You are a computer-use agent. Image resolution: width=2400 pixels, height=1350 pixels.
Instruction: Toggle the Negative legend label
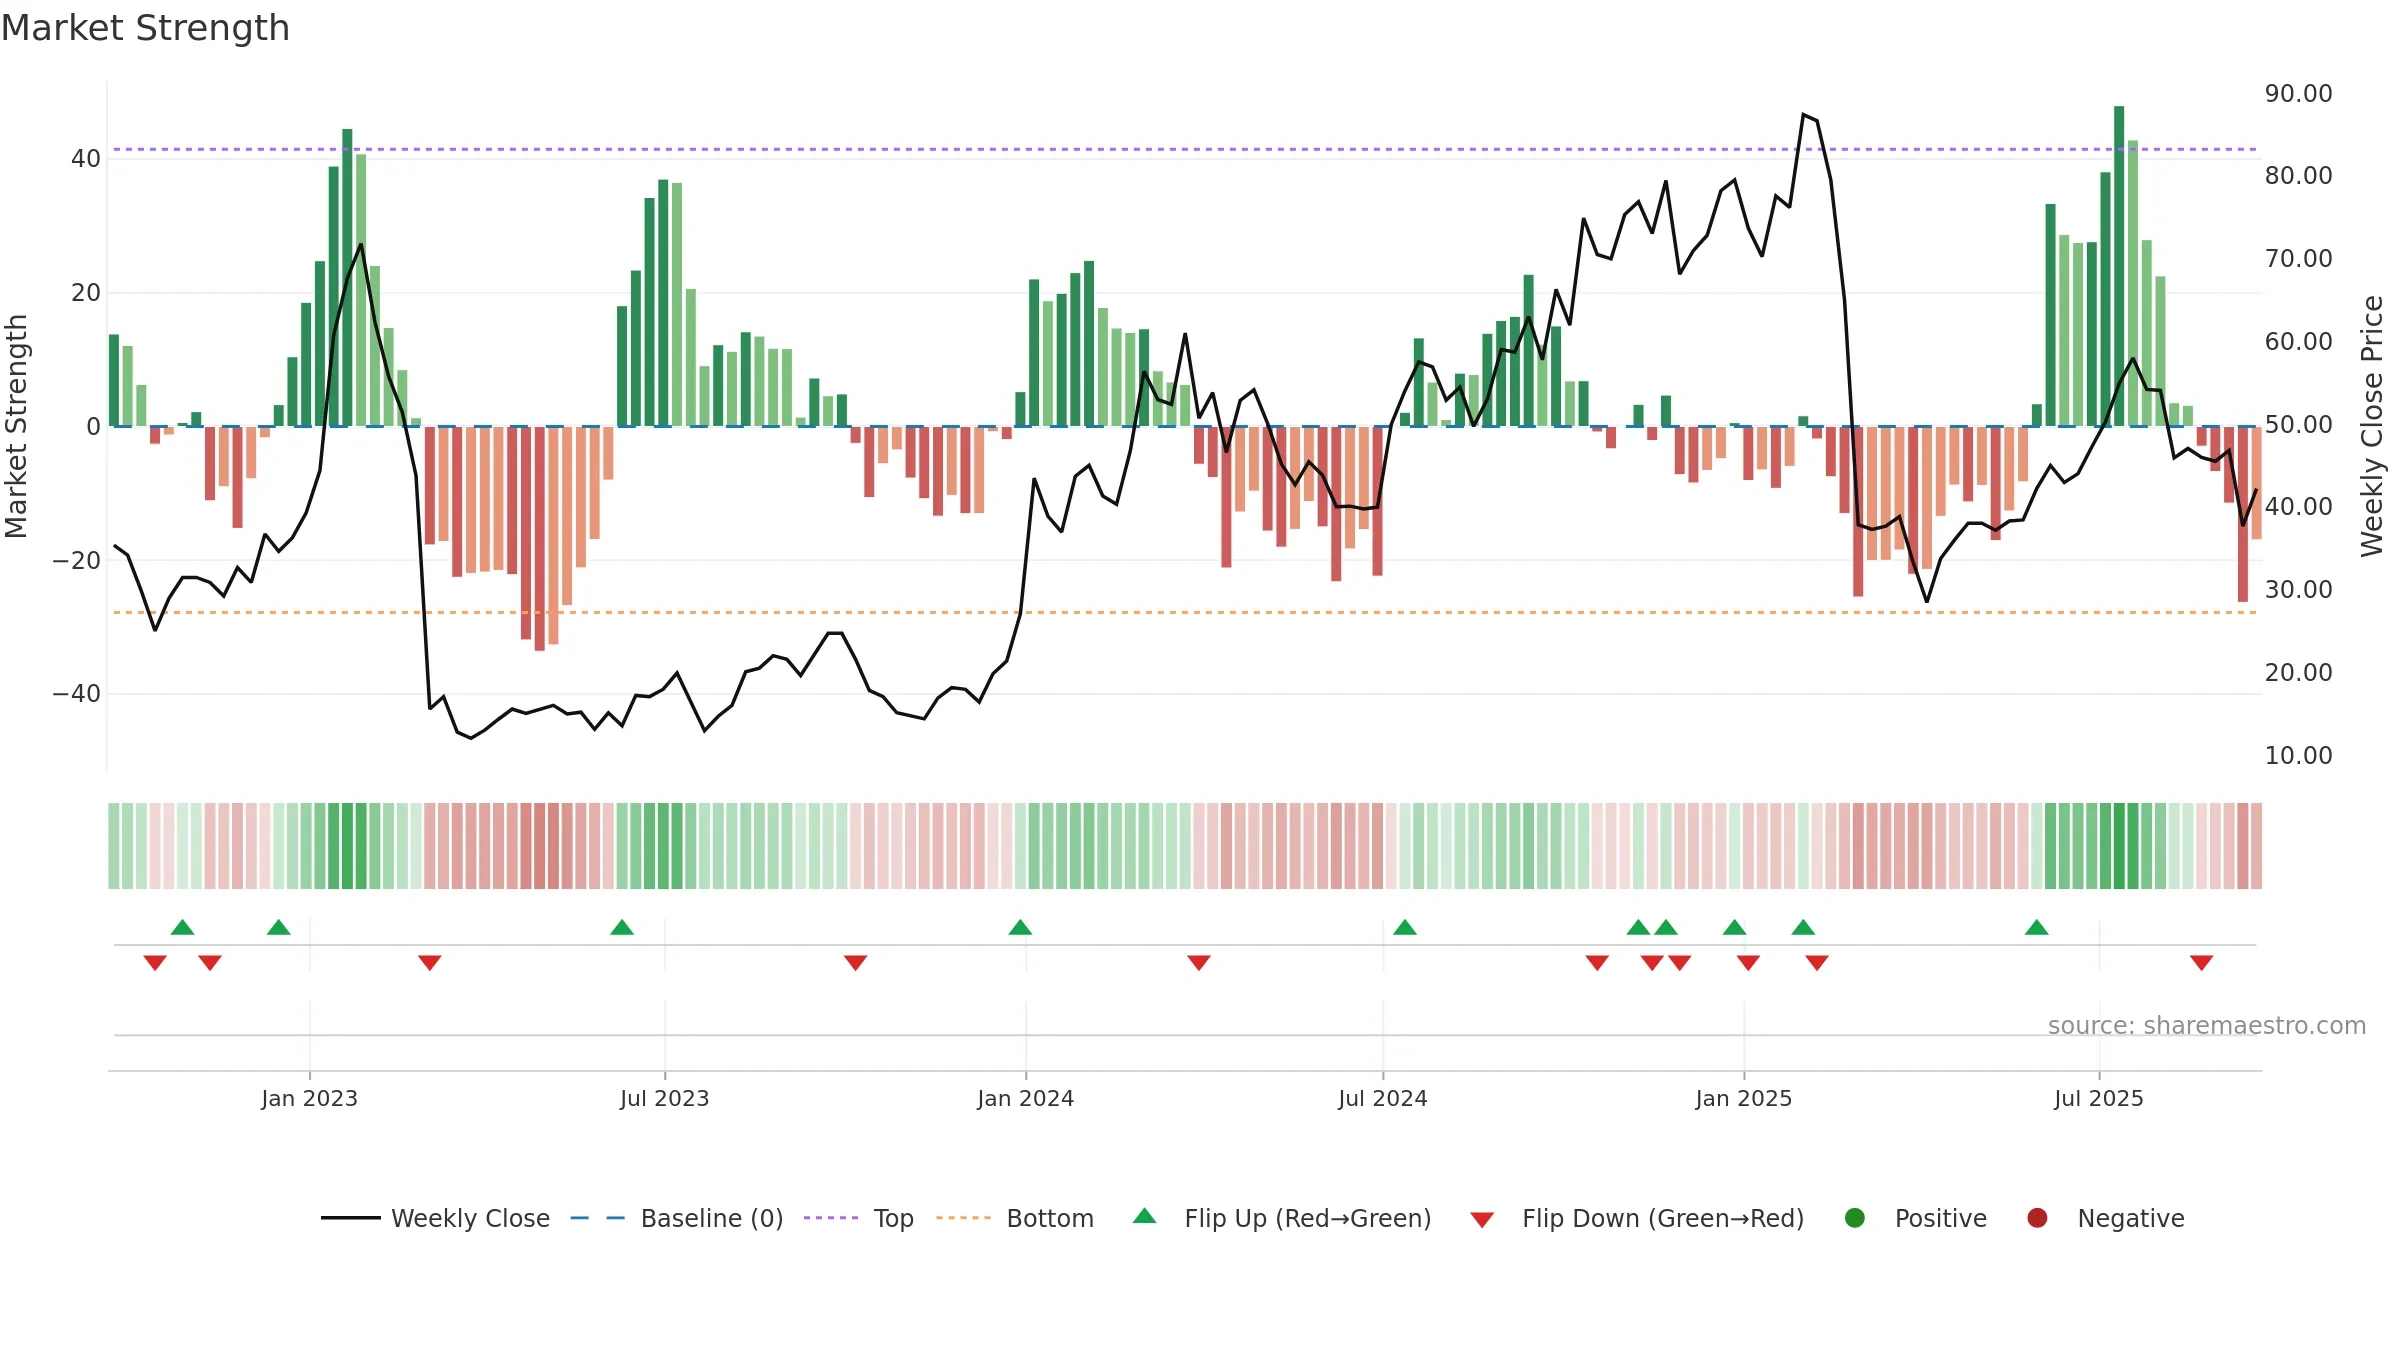(2131, 1219)
